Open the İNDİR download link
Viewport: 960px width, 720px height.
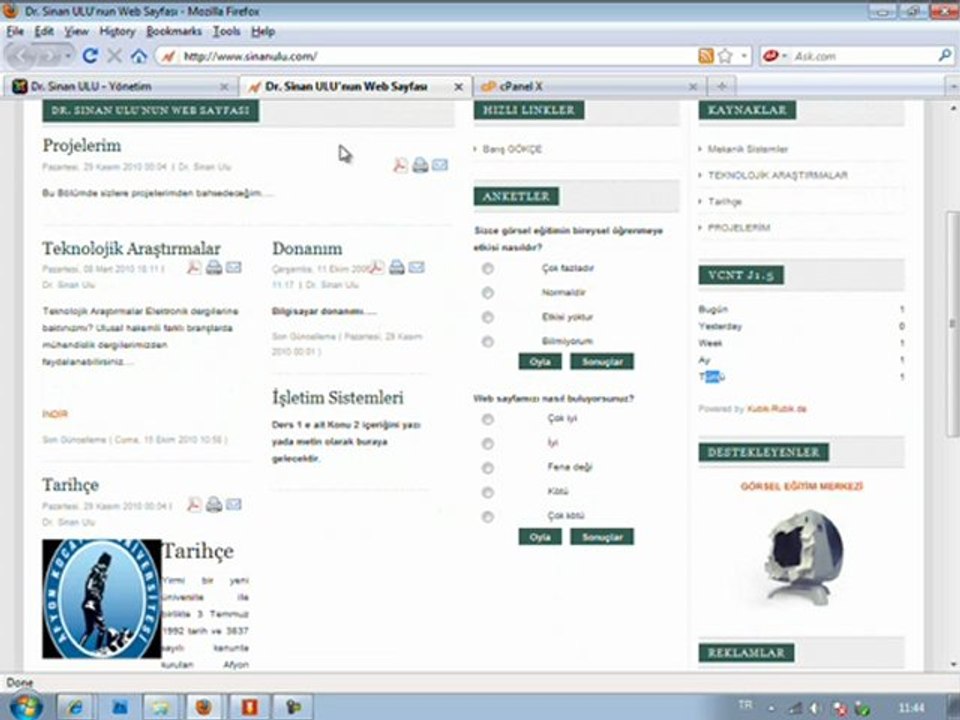(x=55, y=414)
